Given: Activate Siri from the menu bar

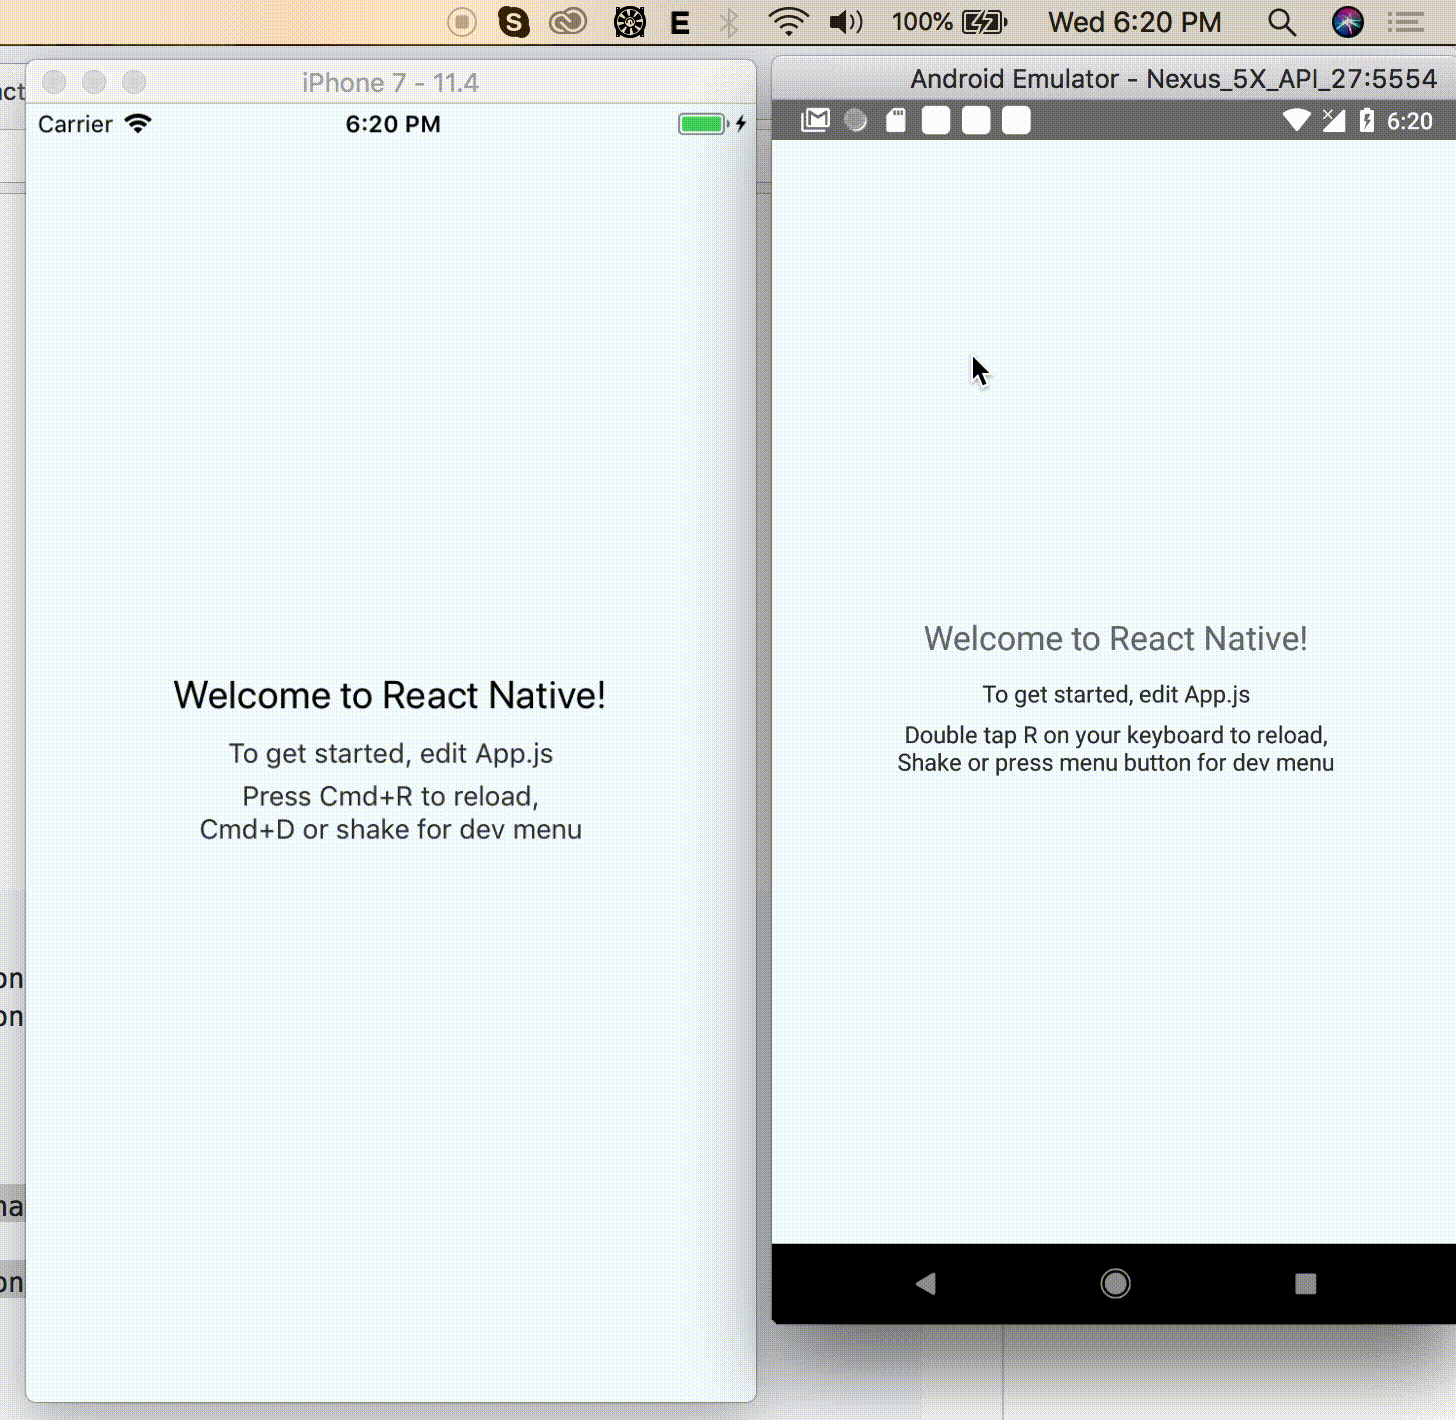Looking at the screenshot, I should click(1348, 22).
